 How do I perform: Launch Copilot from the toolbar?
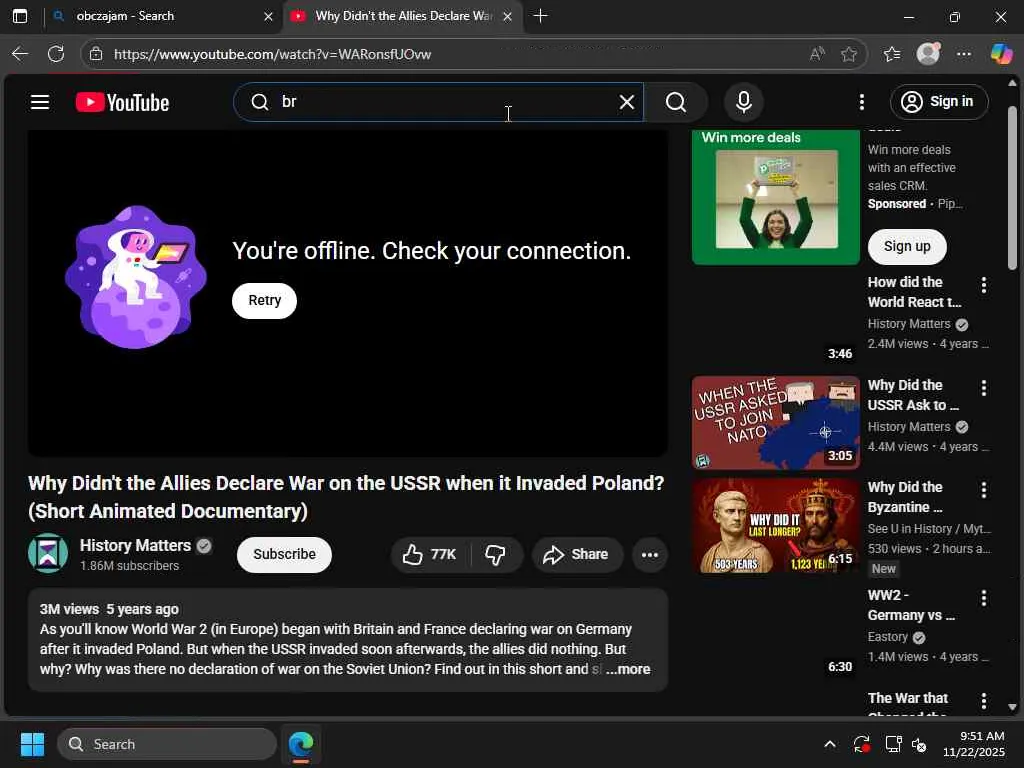coord(1001,54)
